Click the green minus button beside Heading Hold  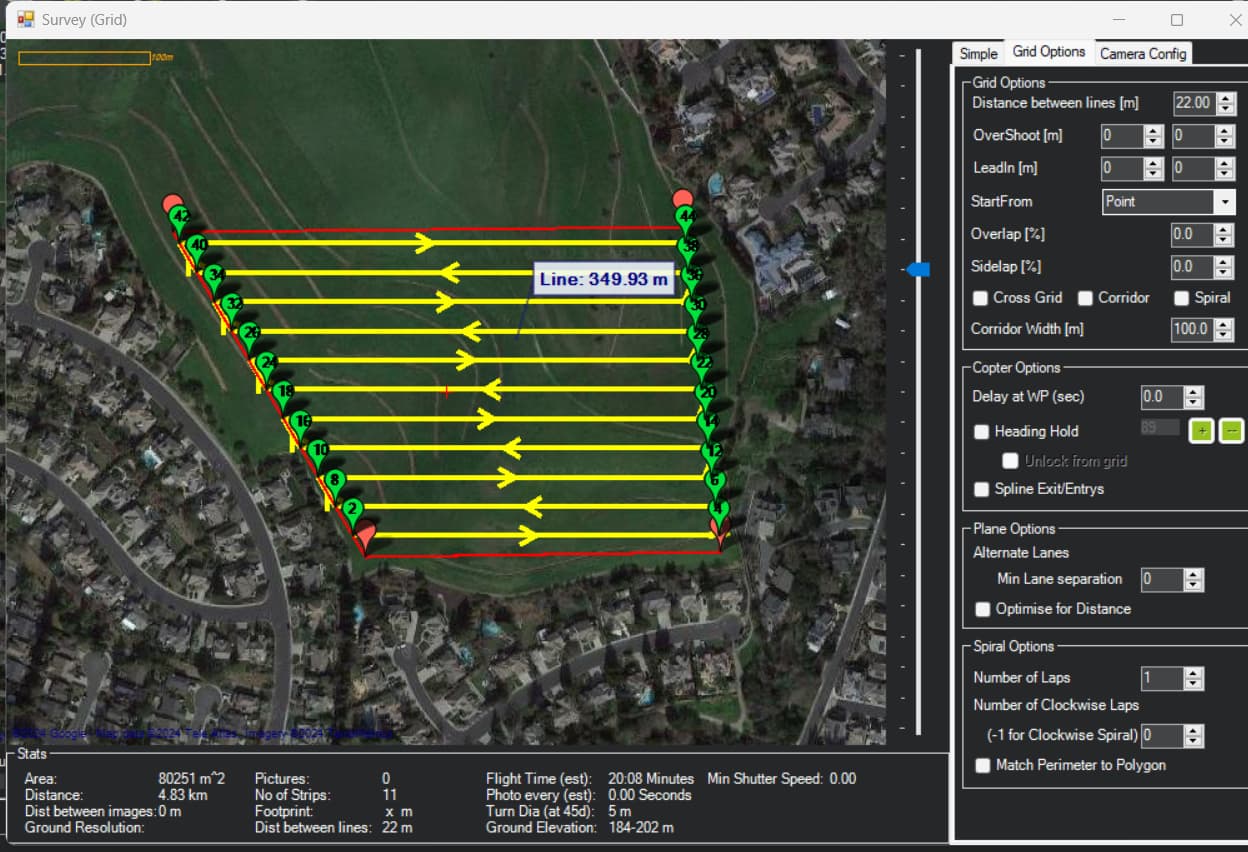[x=1230, y=430]
